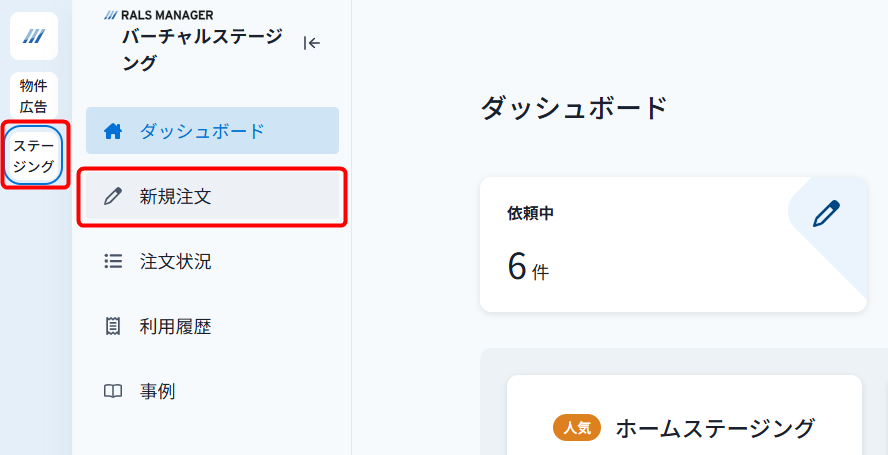Select 新規注文 in the sidebar
Screen dimensions: 888x455
pos(212,197)
